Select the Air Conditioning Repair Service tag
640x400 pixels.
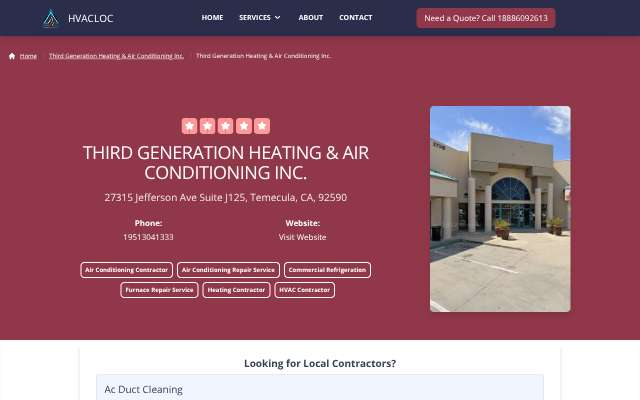(x=228, y=270)
